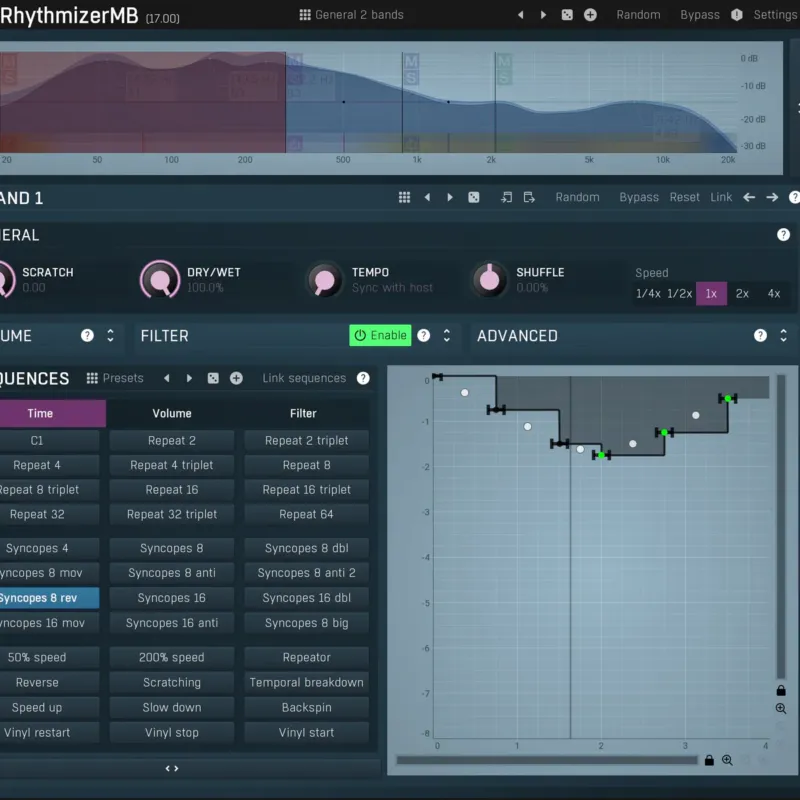Click the Band 1 copy settings icon
The height and width of the screenshot is (800, 800).
(506, 197)
